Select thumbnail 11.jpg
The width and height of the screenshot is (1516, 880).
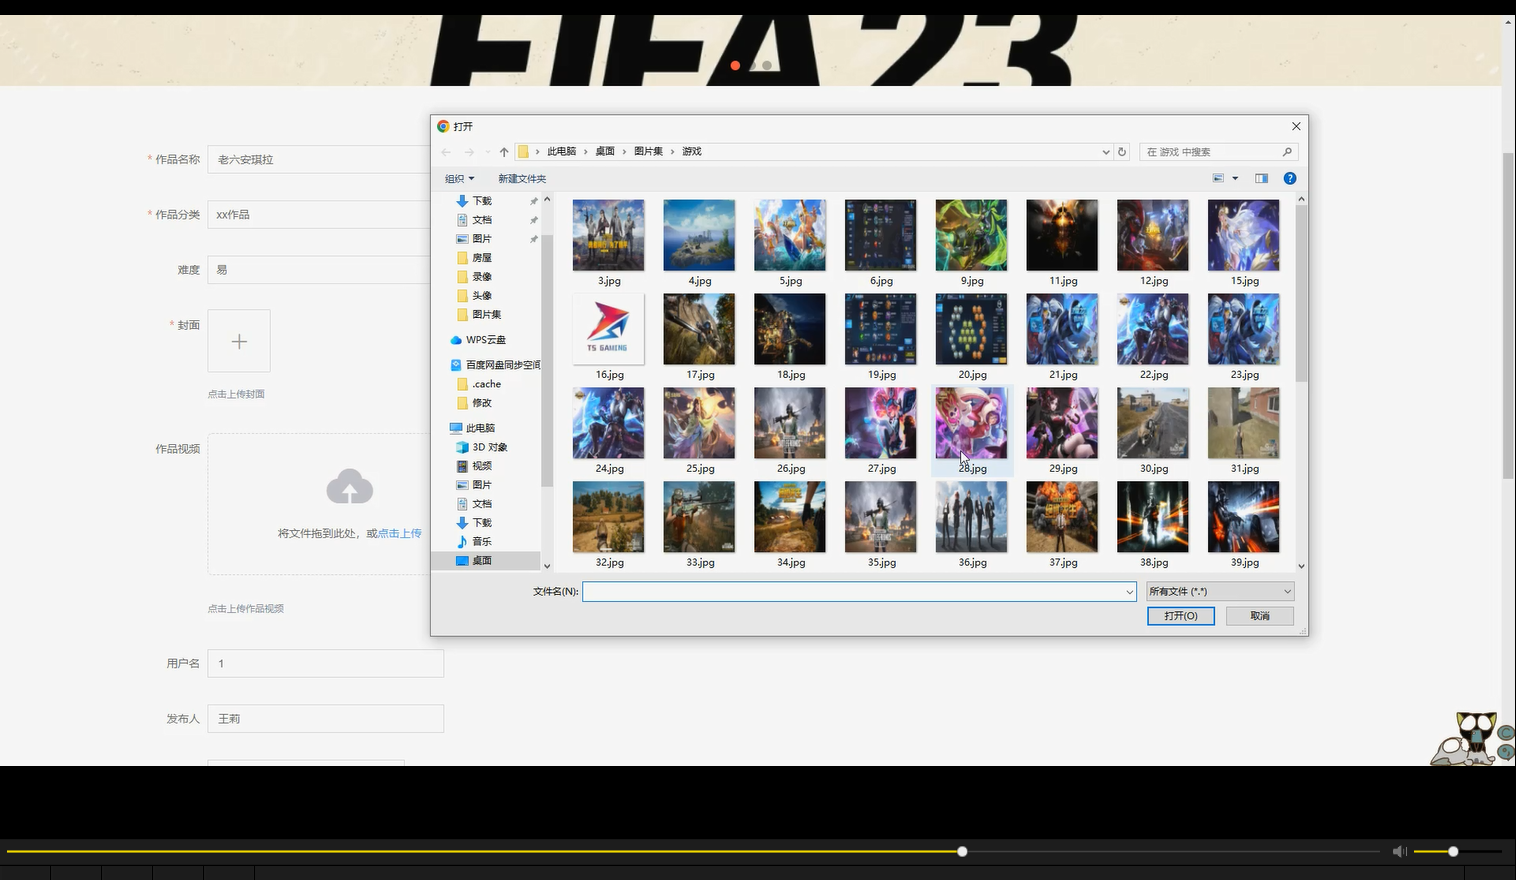[x=1062, y=236]
